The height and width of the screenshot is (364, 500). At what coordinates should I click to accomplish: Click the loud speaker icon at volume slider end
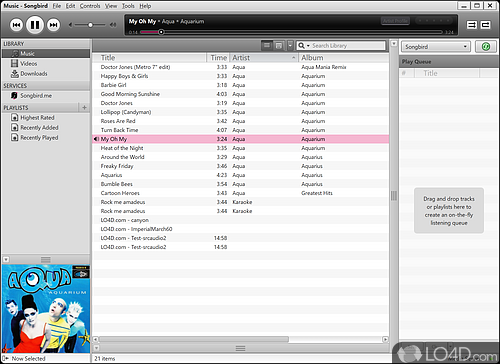113,25
